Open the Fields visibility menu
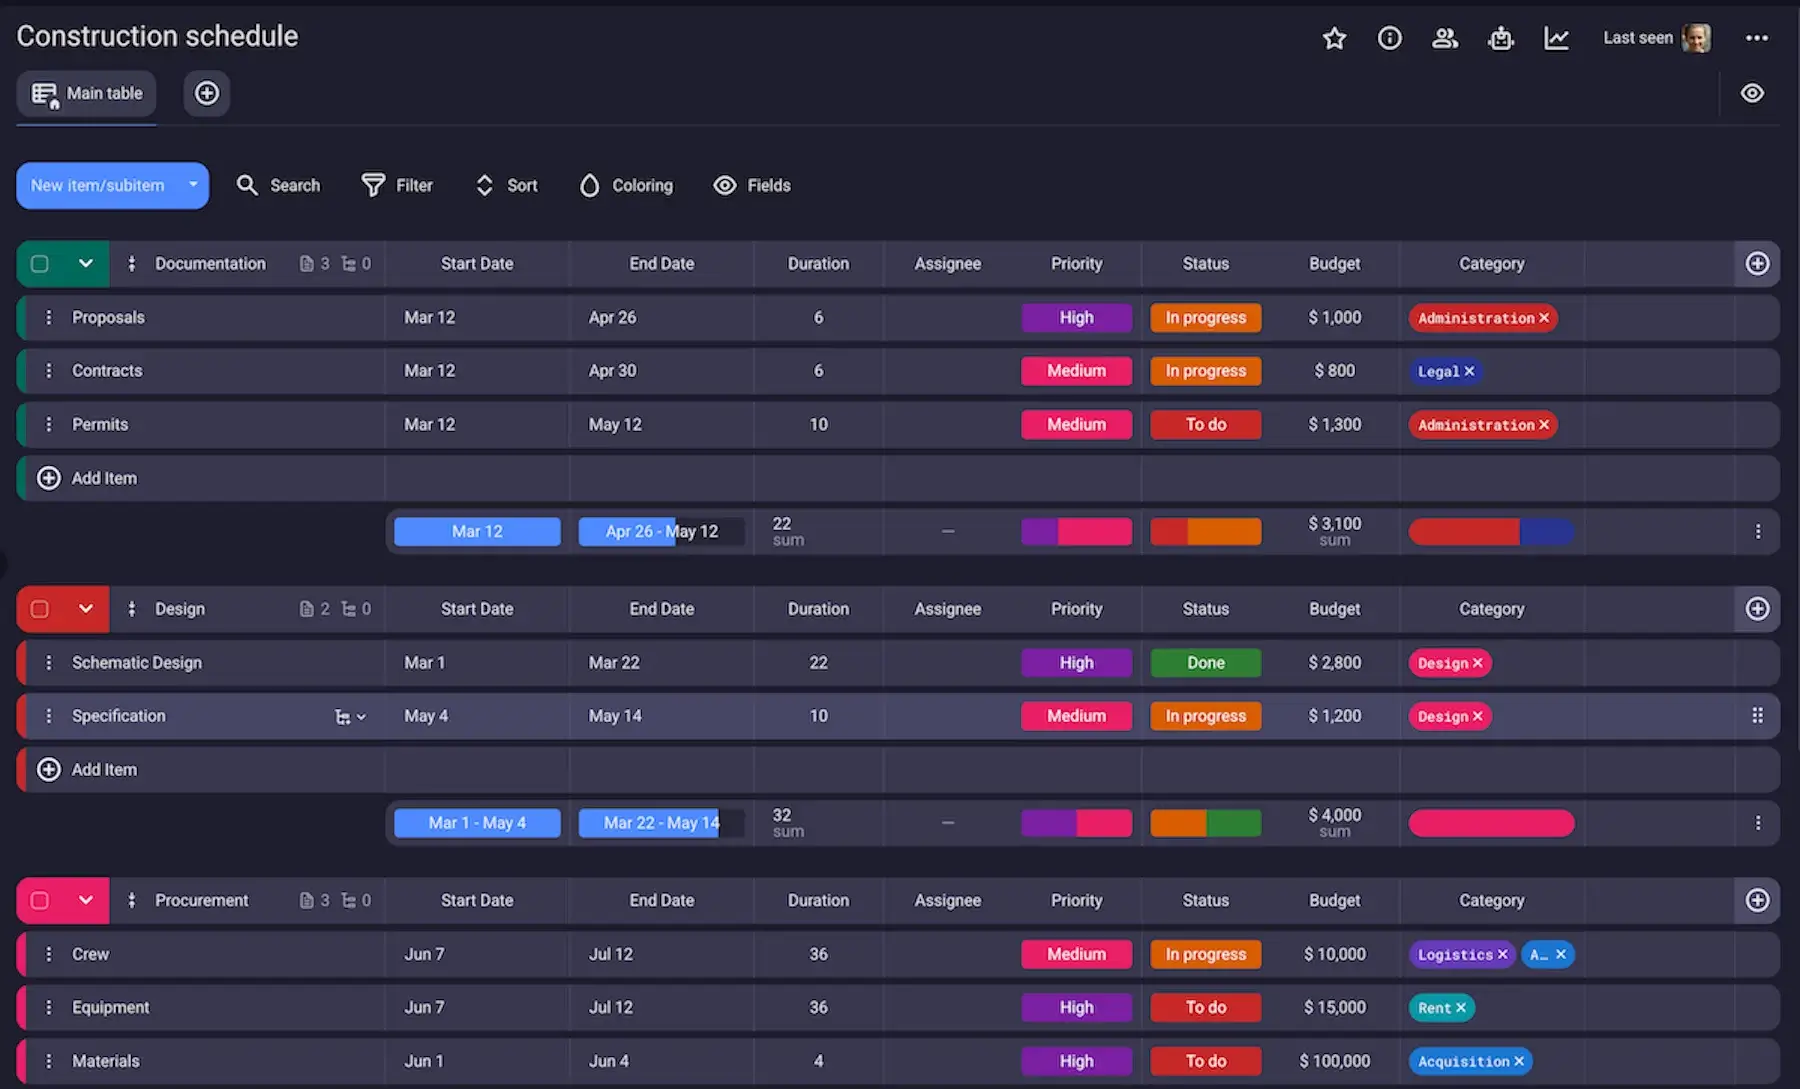 [x=752, y=185]
